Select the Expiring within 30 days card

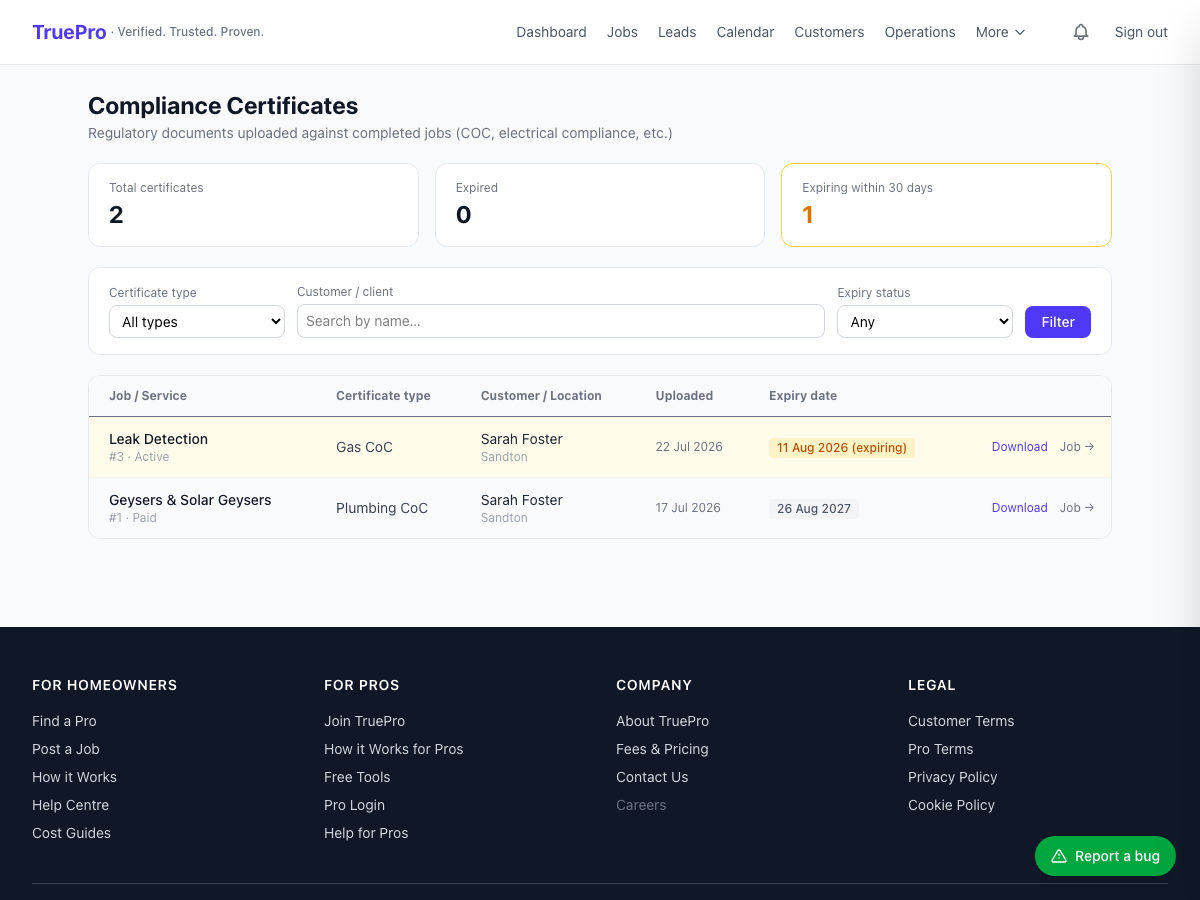coord(946,205)
